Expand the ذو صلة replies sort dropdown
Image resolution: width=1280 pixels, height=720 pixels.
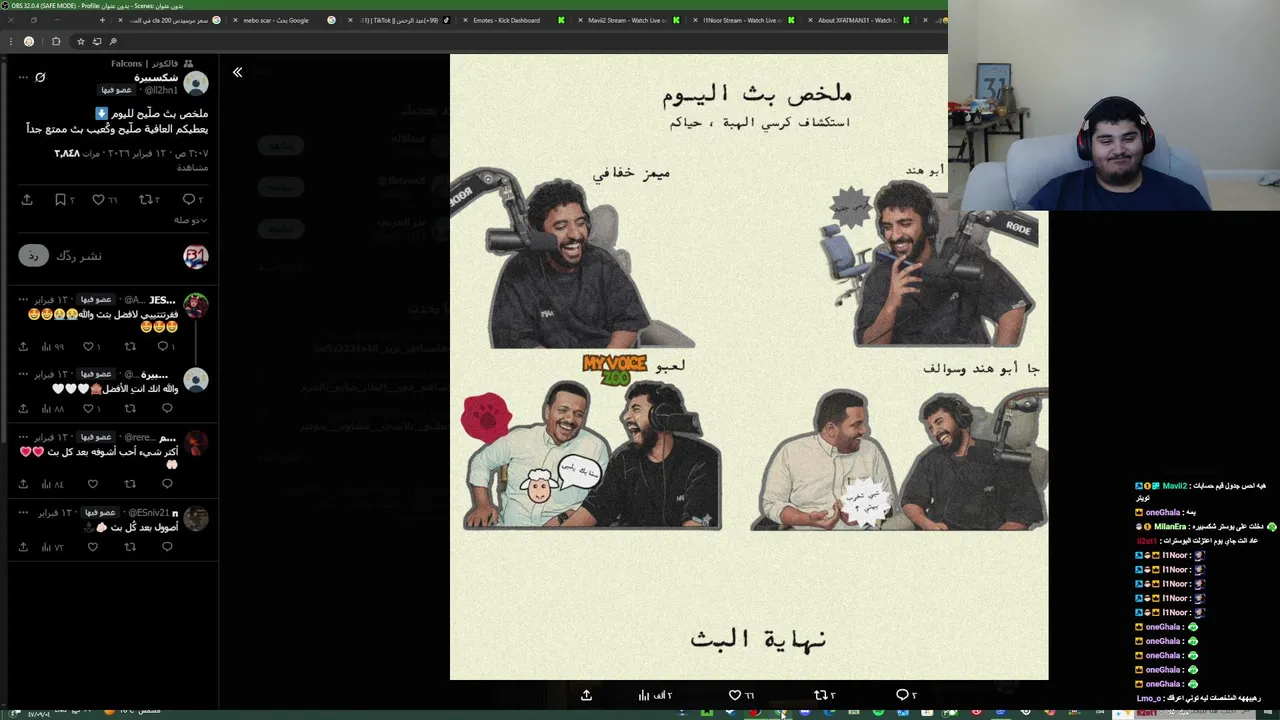190,220
